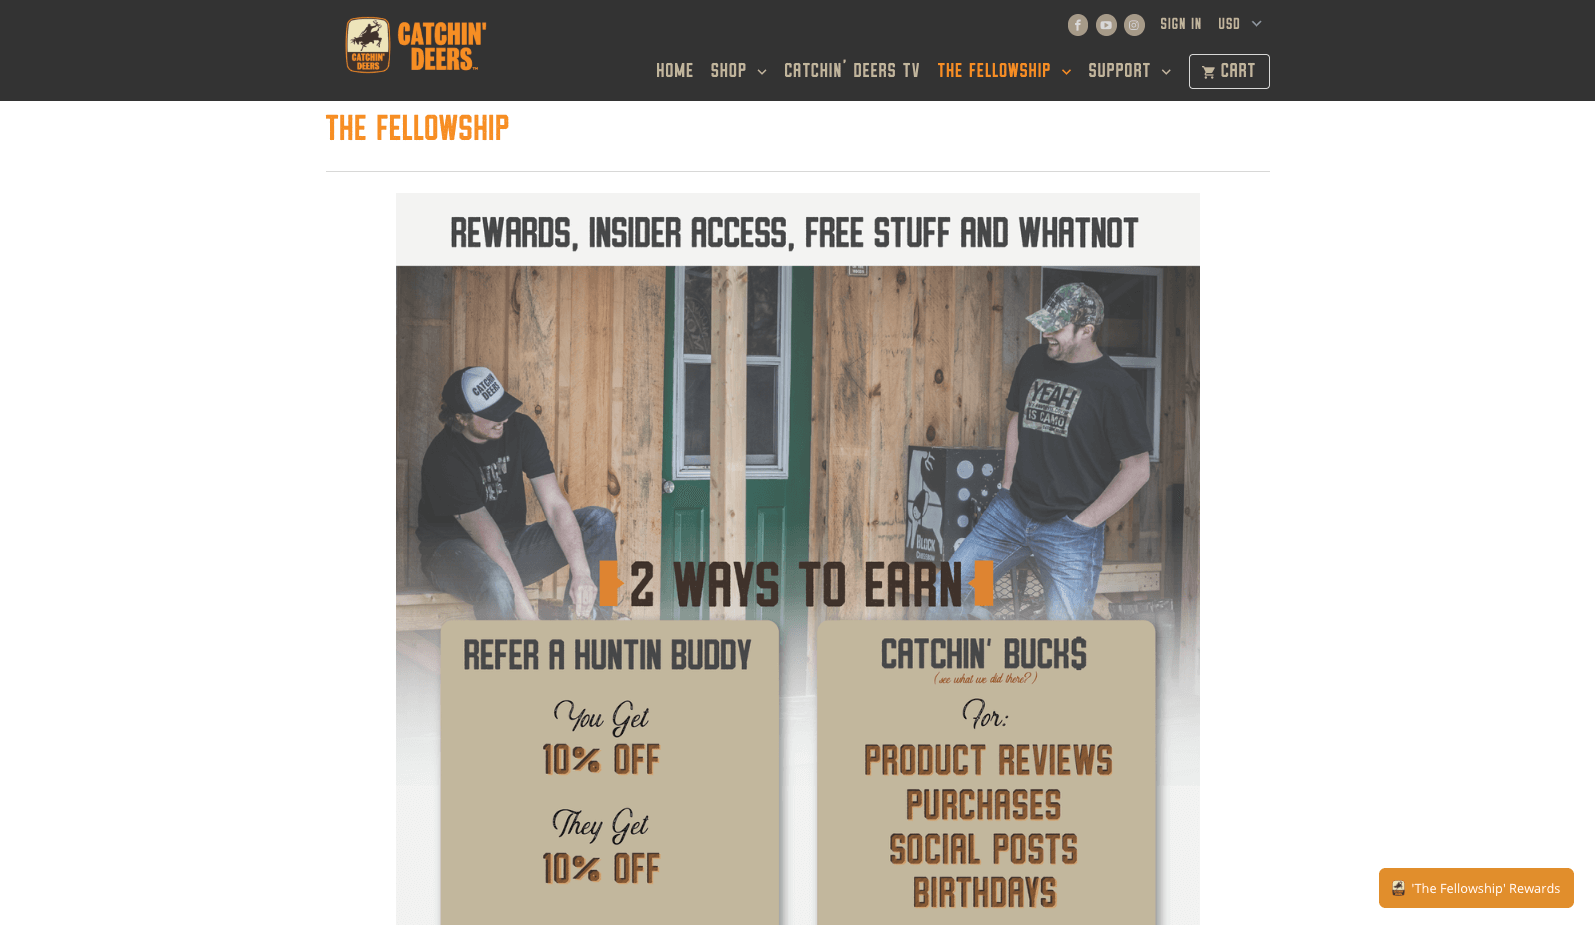
Task: Expand The Fellowship menu chevron
Action: [x=1066, y=72]
